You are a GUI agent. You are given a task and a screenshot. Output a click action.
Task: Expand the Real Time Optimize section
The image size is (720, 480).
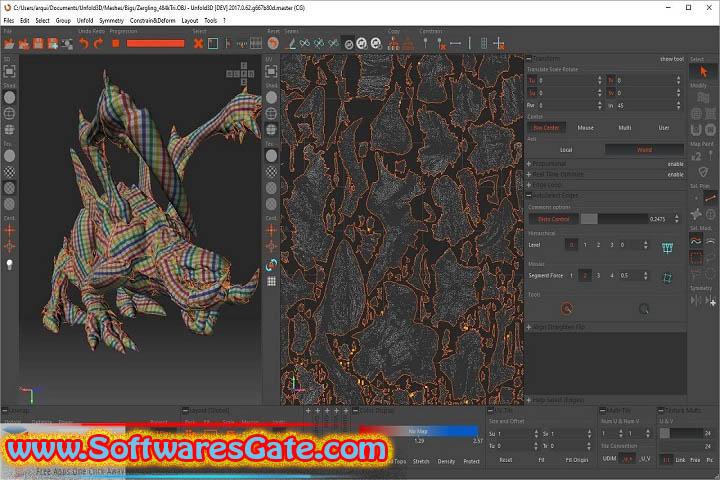529,175
